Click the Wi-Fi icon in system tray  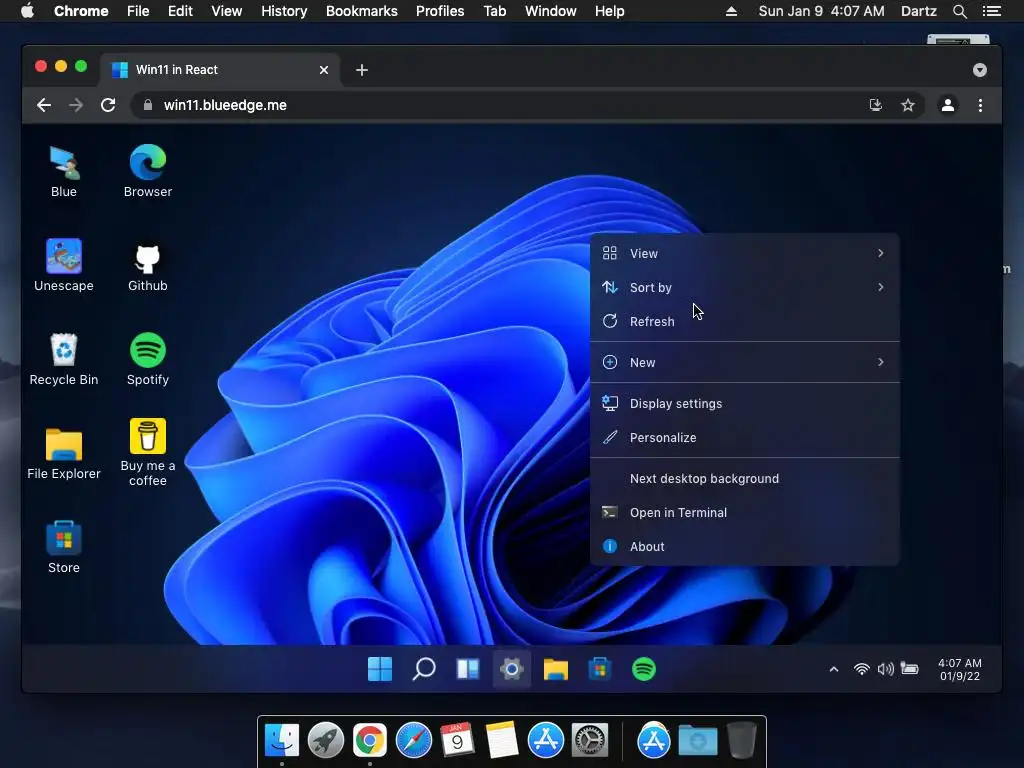point(861,669)
